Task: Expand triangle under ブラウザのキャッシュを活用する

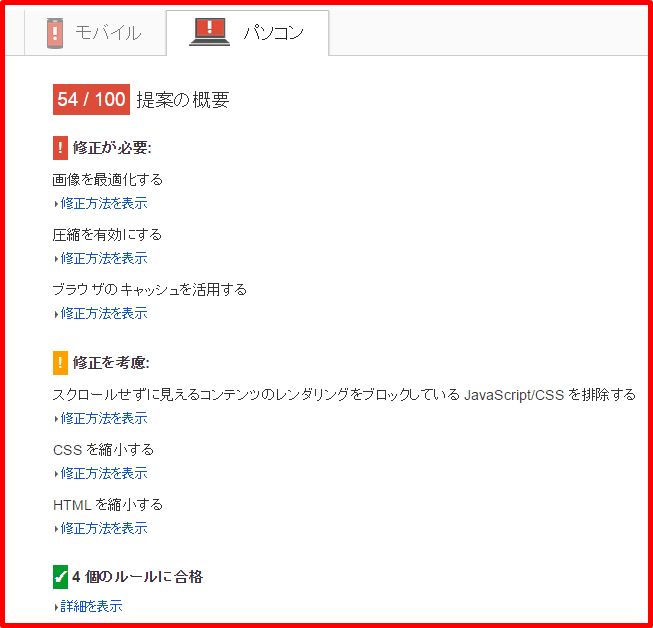Action: pyautogui.click(x=56, y=314)
